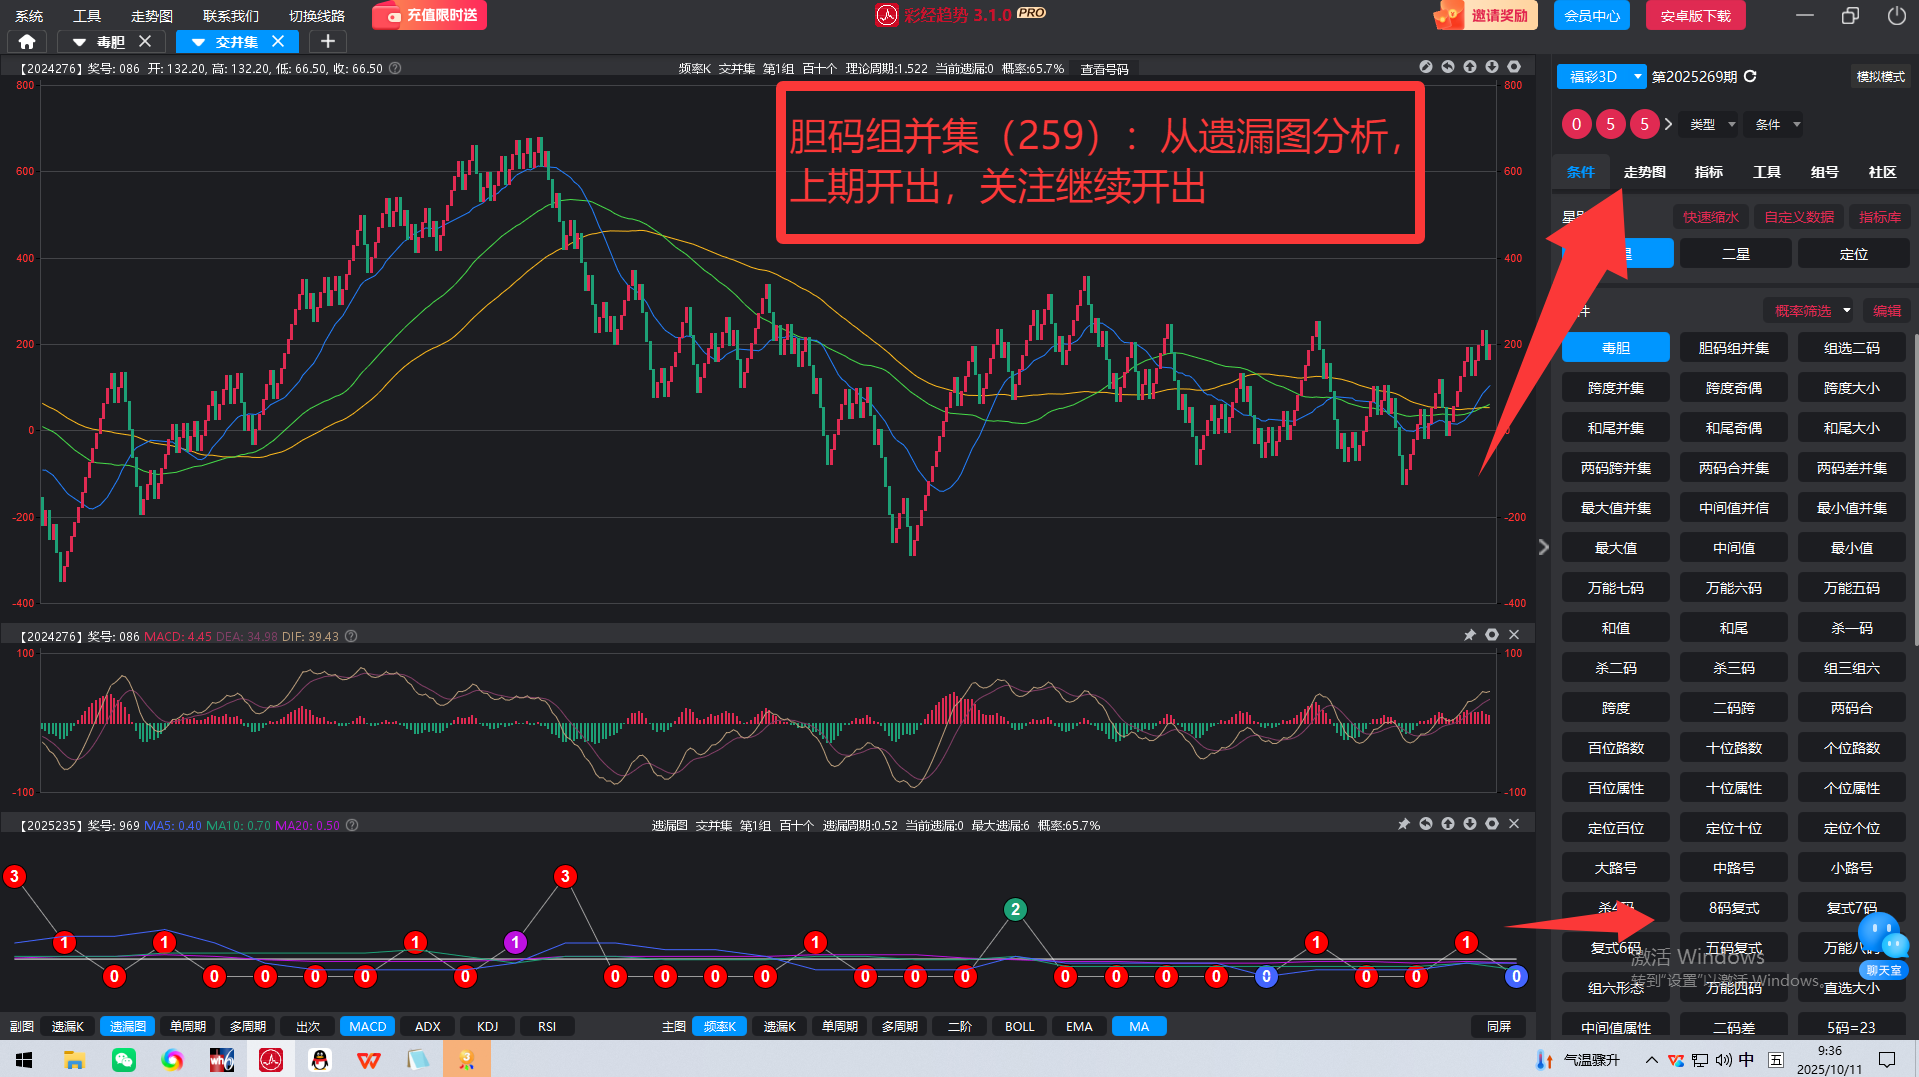This screenshot has height=1077, width=1919.
Task: Click the purple ball marked 1 in omission chart
Action: coord(515,942)
